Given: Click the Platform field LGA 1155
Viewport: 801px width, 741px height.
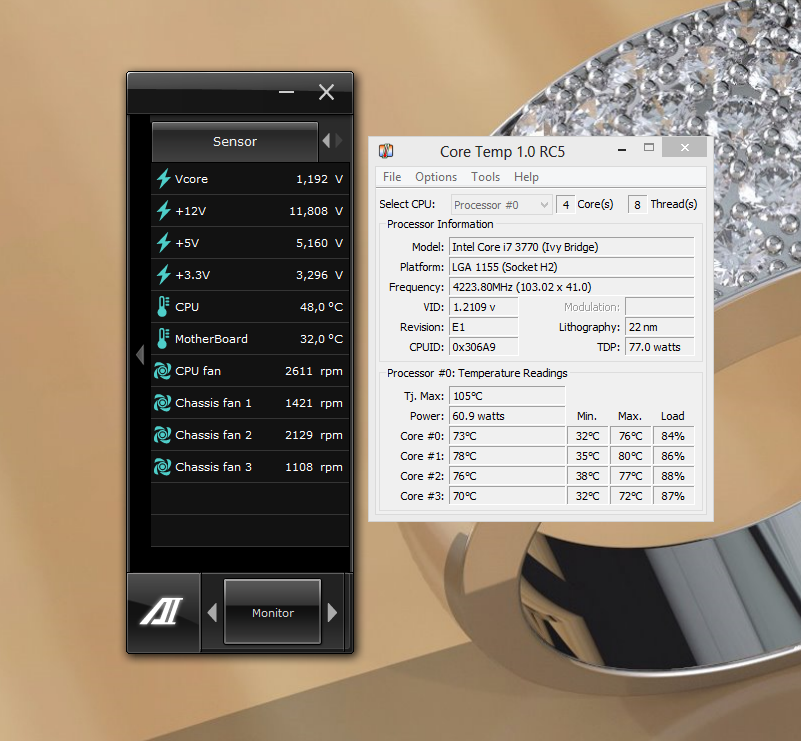Looking at the screenshot, I should pos(572,267).
